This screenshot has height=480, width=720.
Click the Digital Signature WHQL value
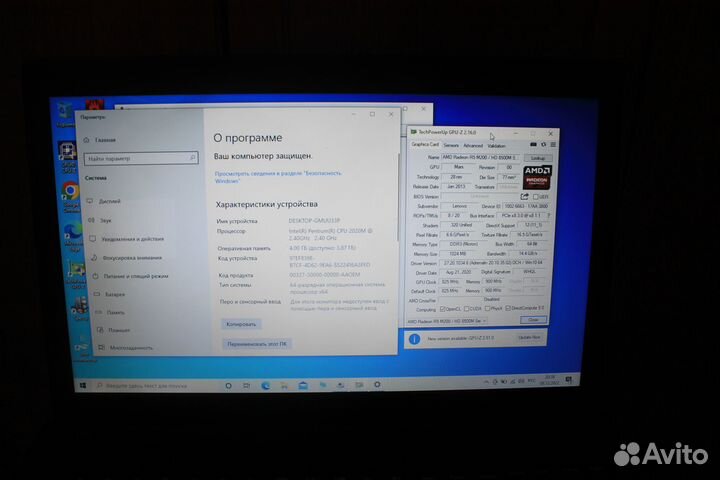[529, 272]
